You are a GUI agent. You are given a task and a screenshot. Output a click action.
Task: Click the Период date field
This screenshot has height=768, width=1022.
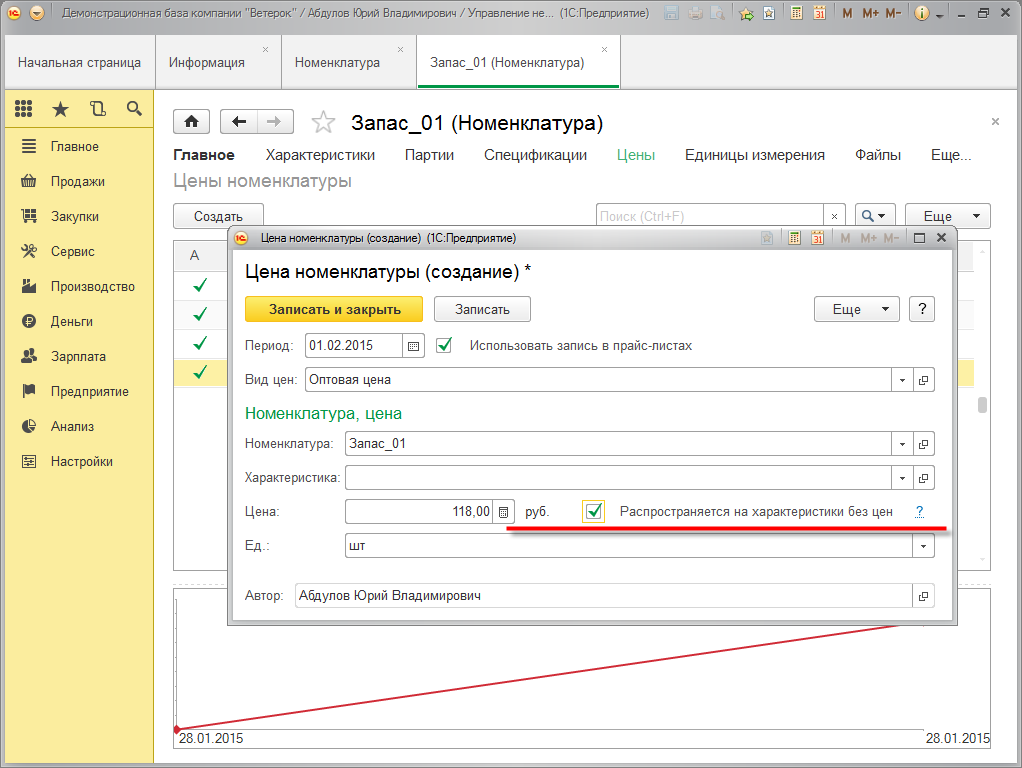click(x=354, y=346)
